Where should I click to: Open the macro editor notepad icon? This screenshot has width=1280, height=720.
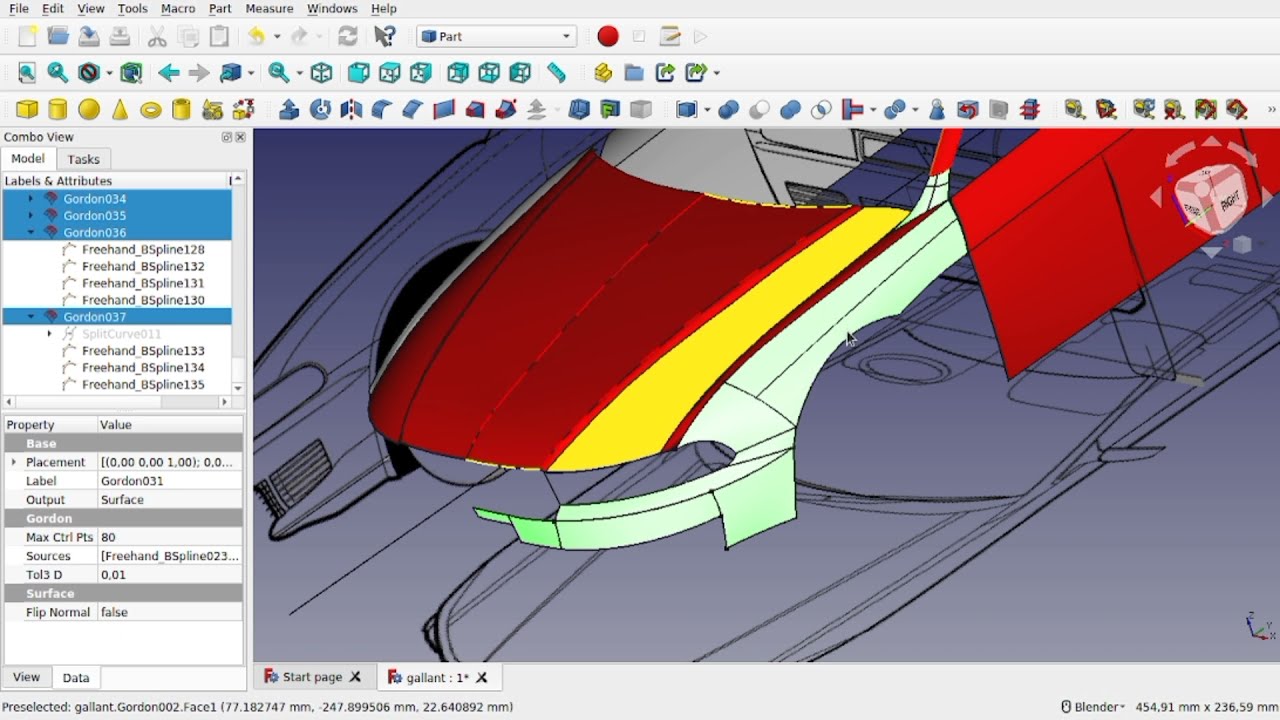671,36
